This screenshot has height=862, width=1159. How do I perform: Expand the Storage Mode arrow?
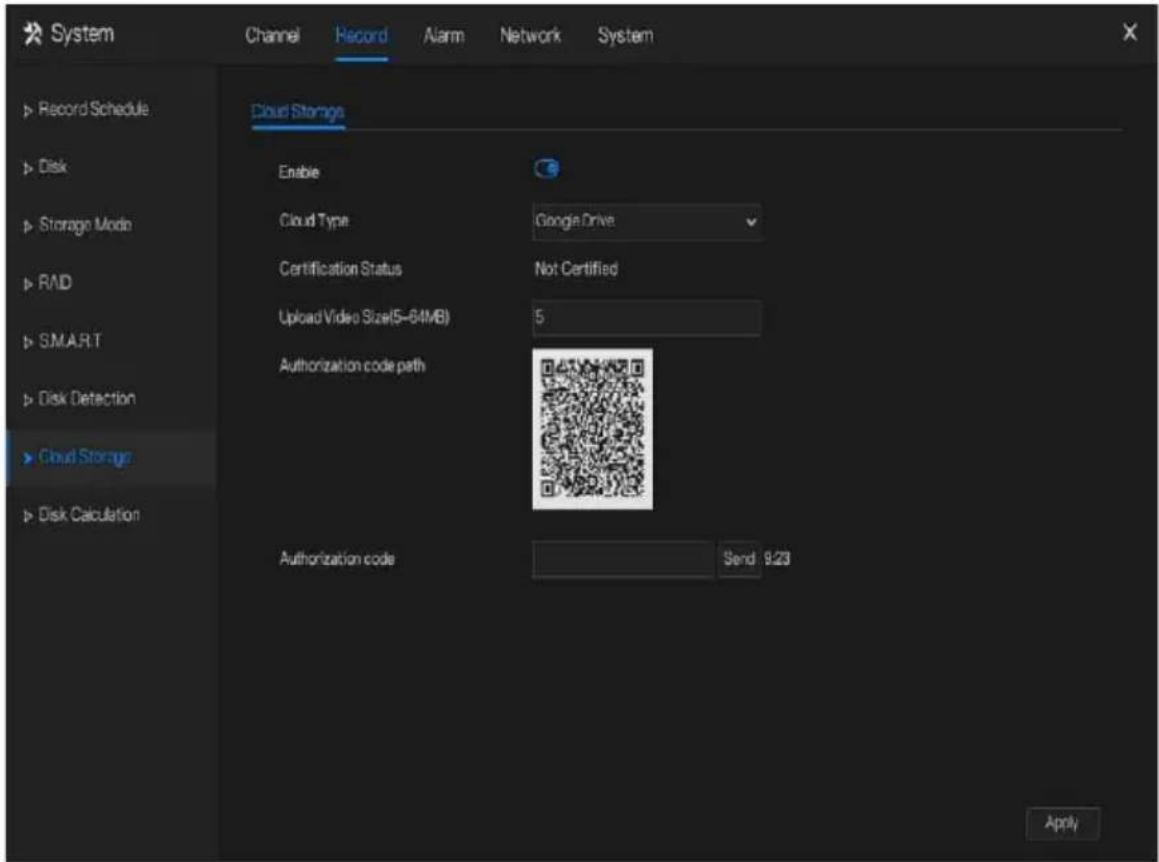[x=28, y=226]
